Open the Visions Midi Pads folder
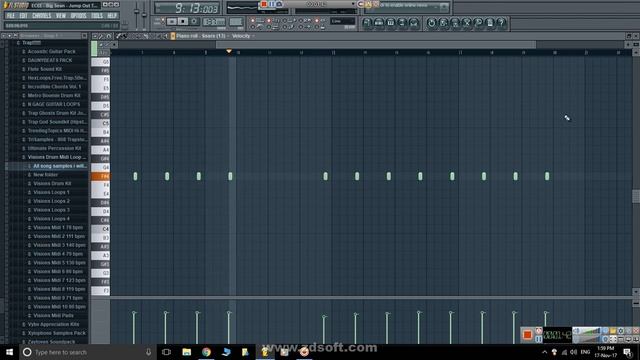Viewport: 640px width, 360px height. click(x=53, y=316)
